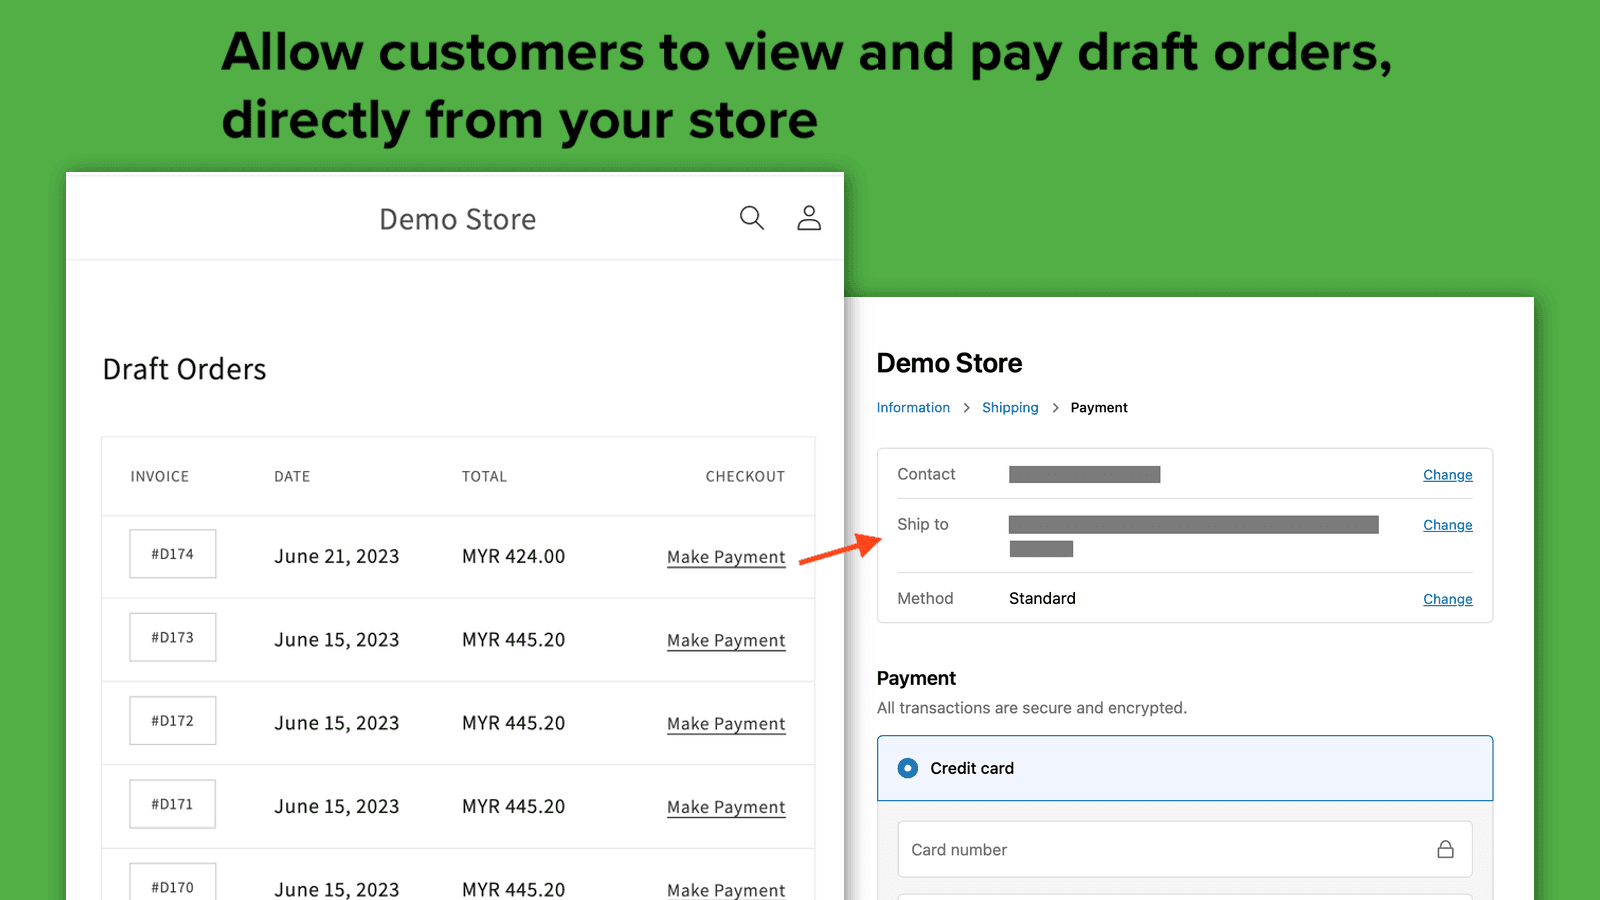Screen dimensions: 1600x900
Task: Open the customer account icon
Action: pyautogui.click(x=808, y=217)
